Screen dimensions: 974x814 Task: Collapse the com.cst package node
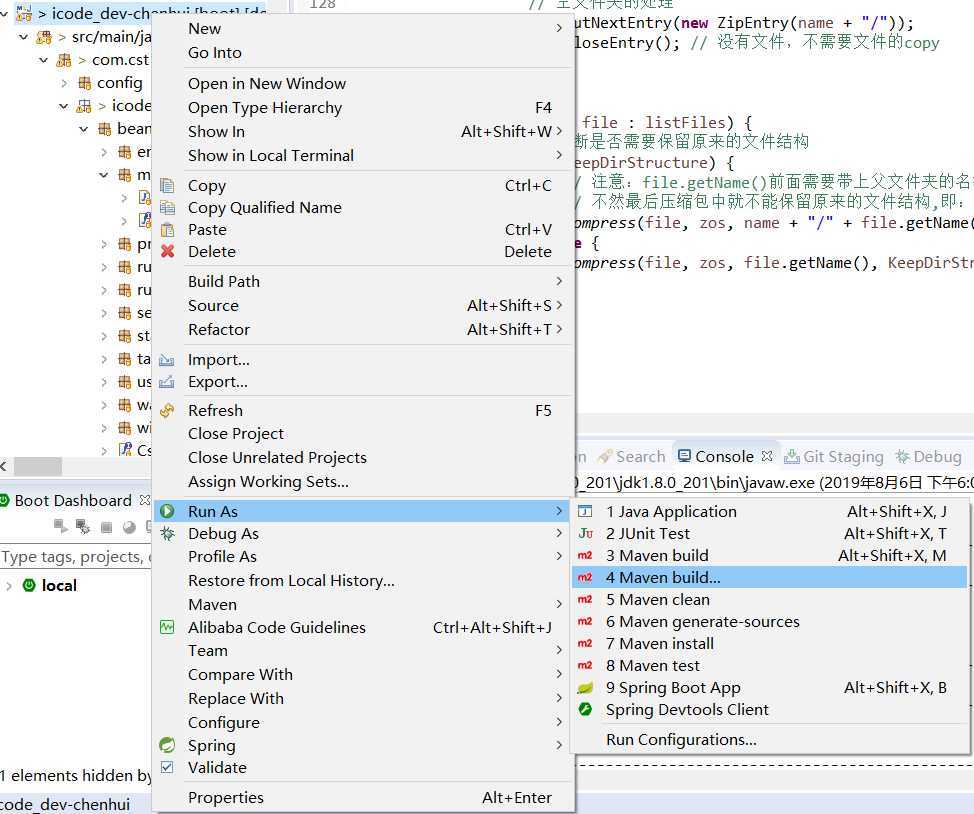point(43,60)
